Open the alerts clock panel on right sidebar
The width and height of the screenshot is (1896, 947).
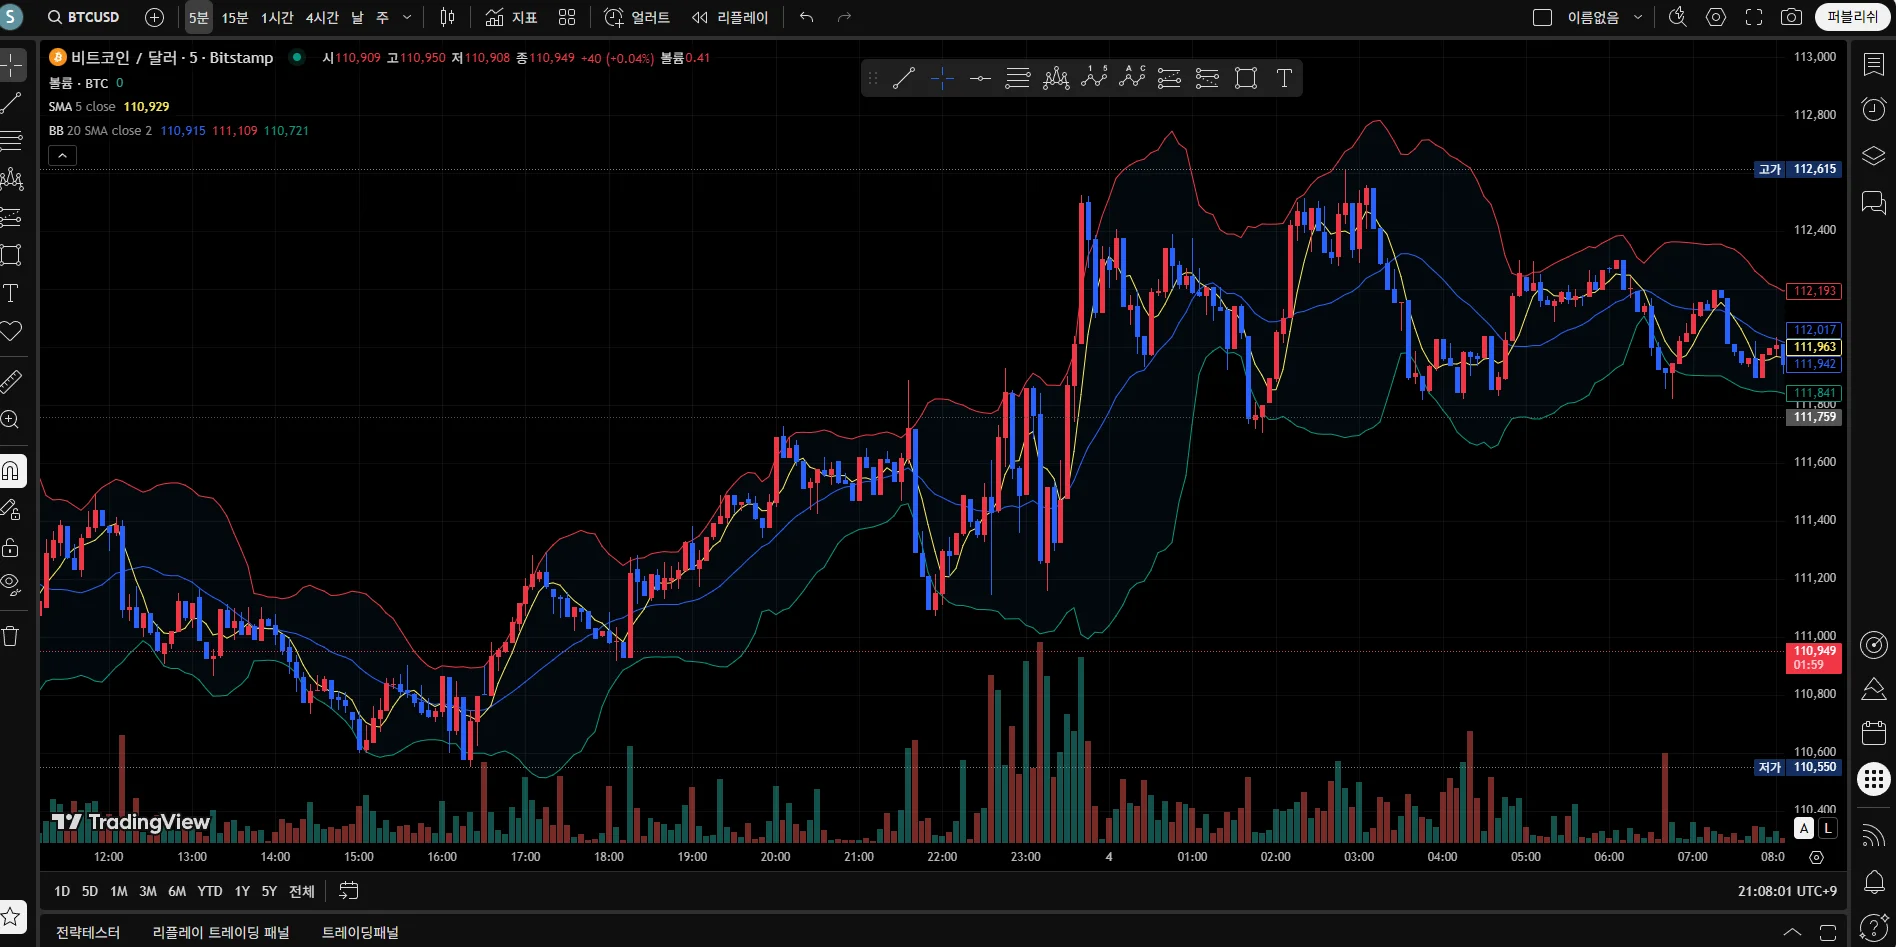click(1874, 109)
